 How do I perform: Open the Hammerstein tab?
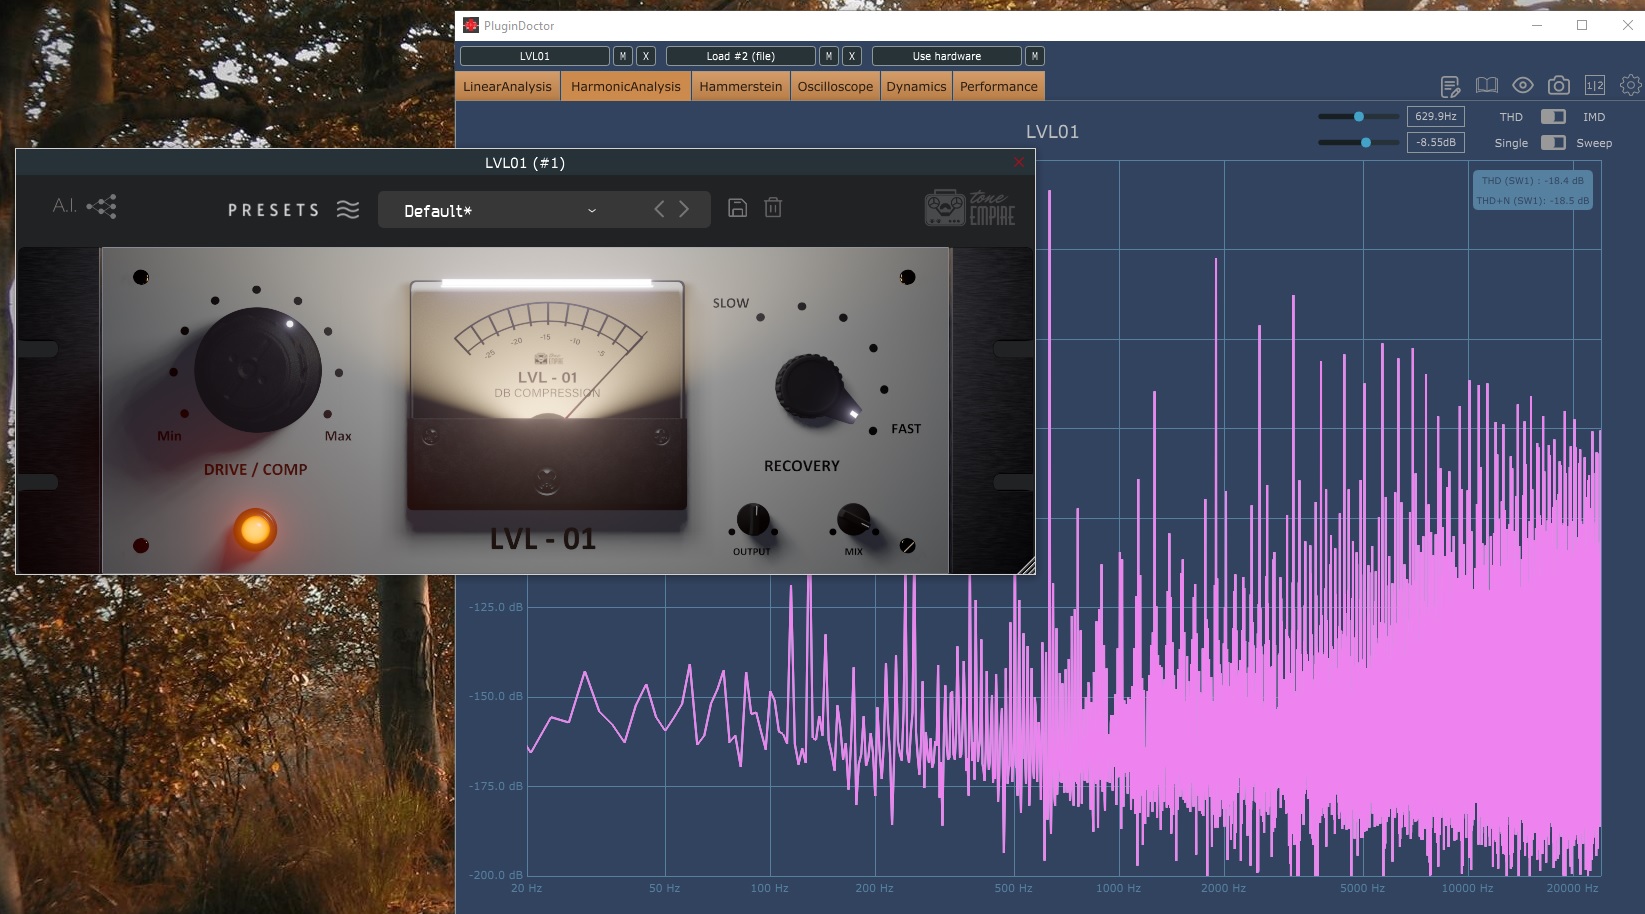(741, 86)
